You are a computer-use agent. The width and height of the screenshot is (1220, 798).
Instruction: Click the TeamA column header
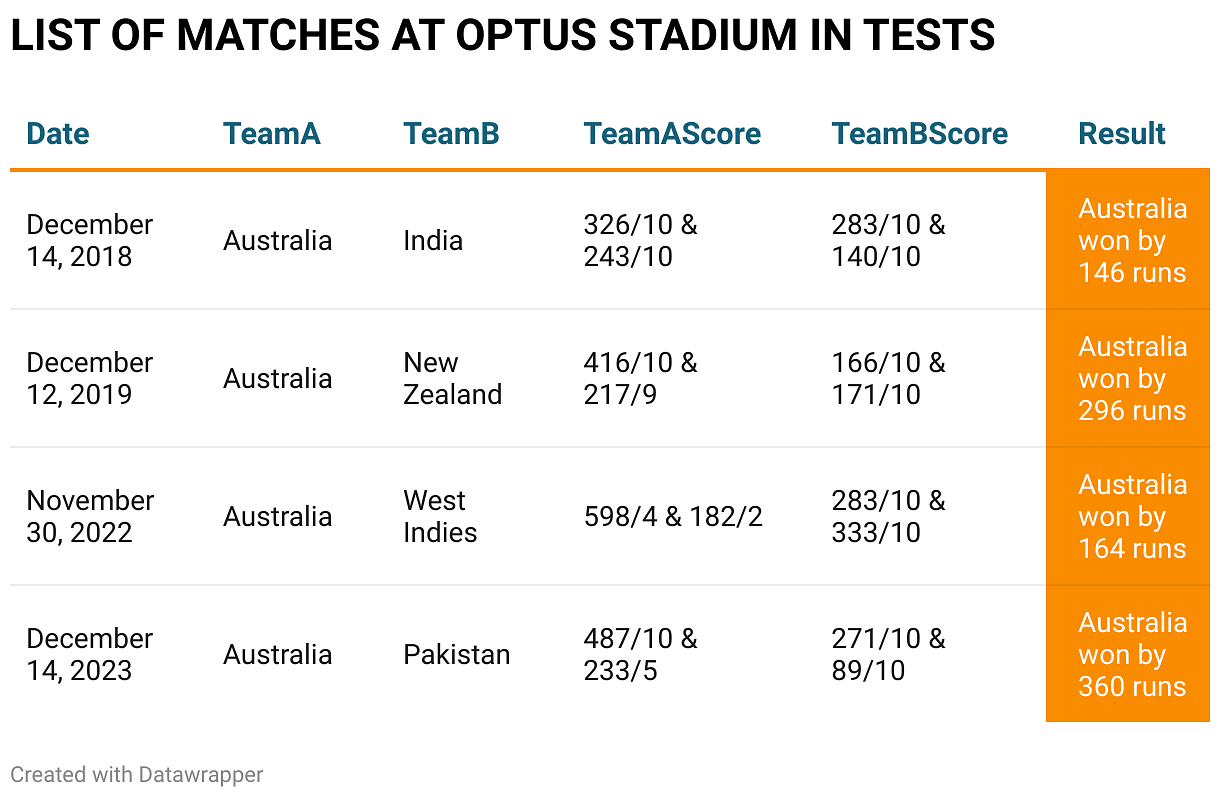coord(272,134)
